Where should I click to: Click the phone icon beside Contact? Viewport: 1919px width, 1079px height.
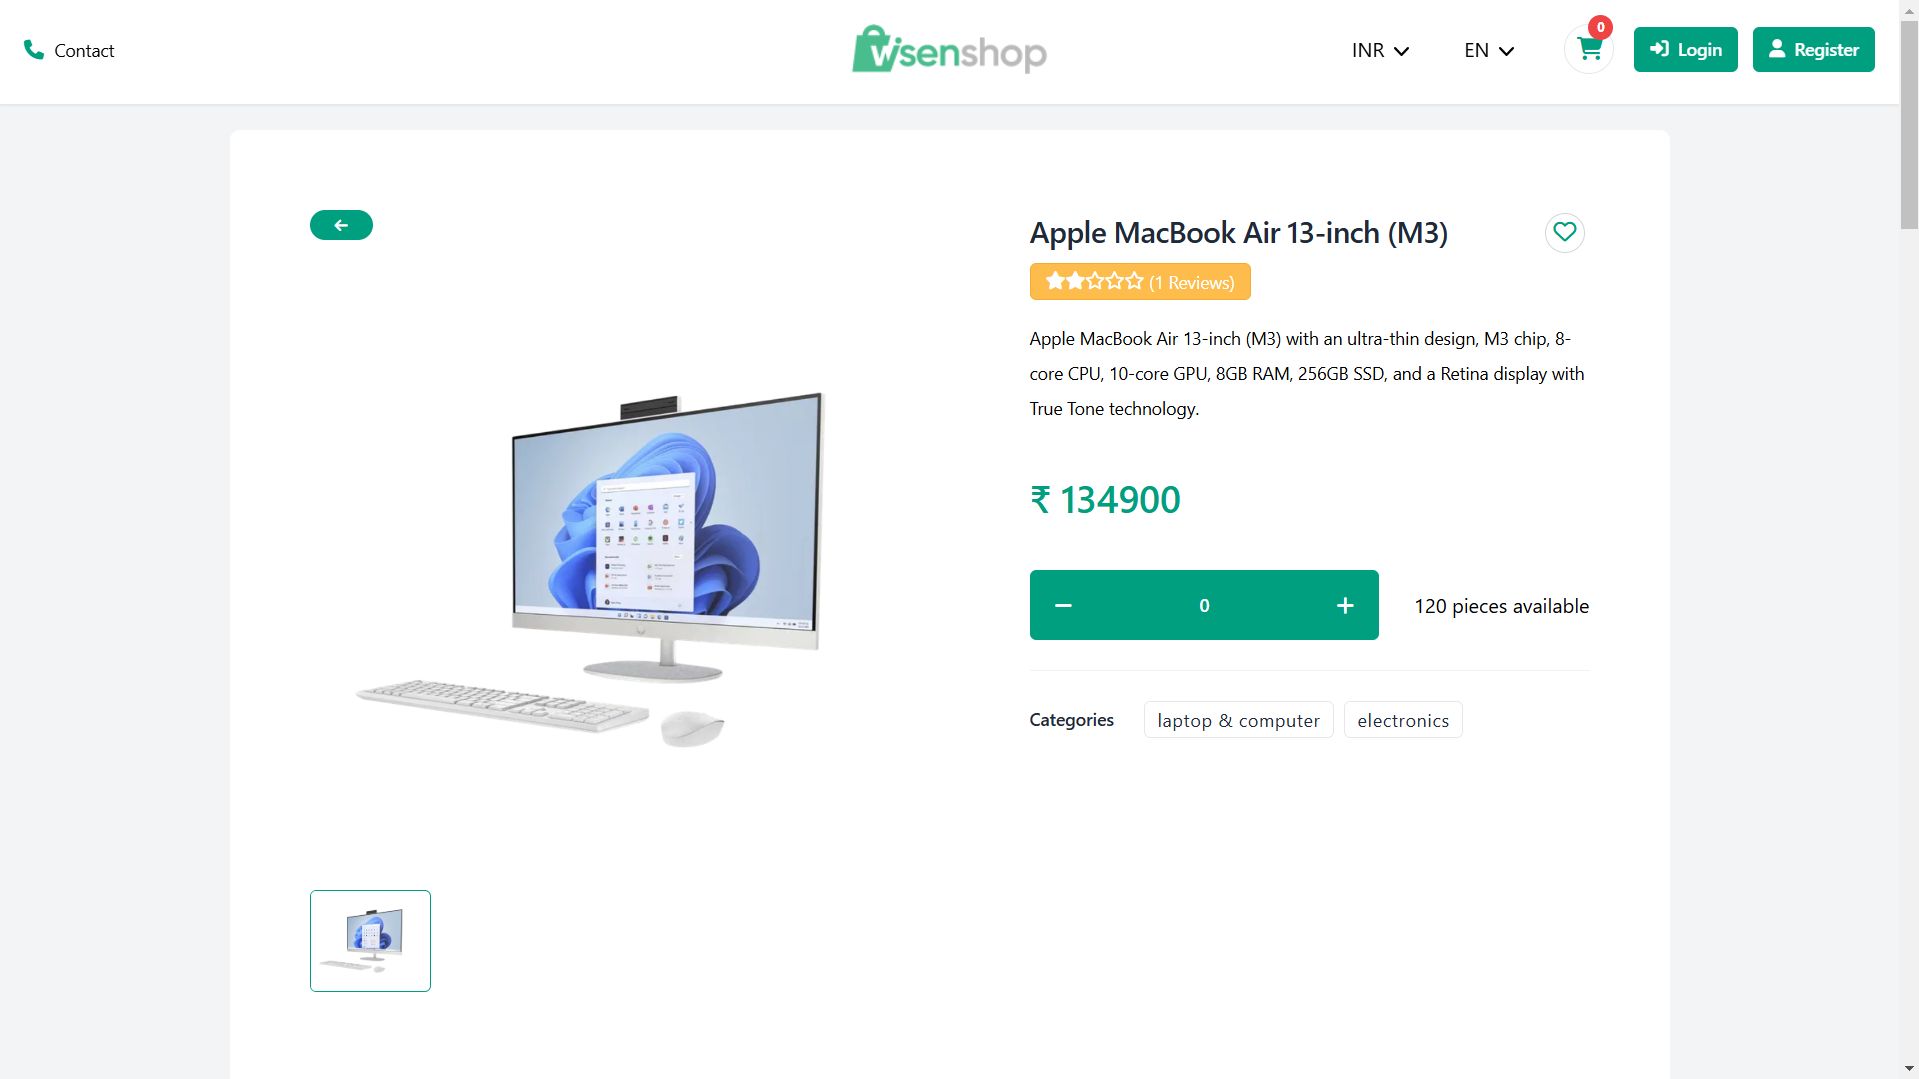pyautogui.click(x=34, y=50)
